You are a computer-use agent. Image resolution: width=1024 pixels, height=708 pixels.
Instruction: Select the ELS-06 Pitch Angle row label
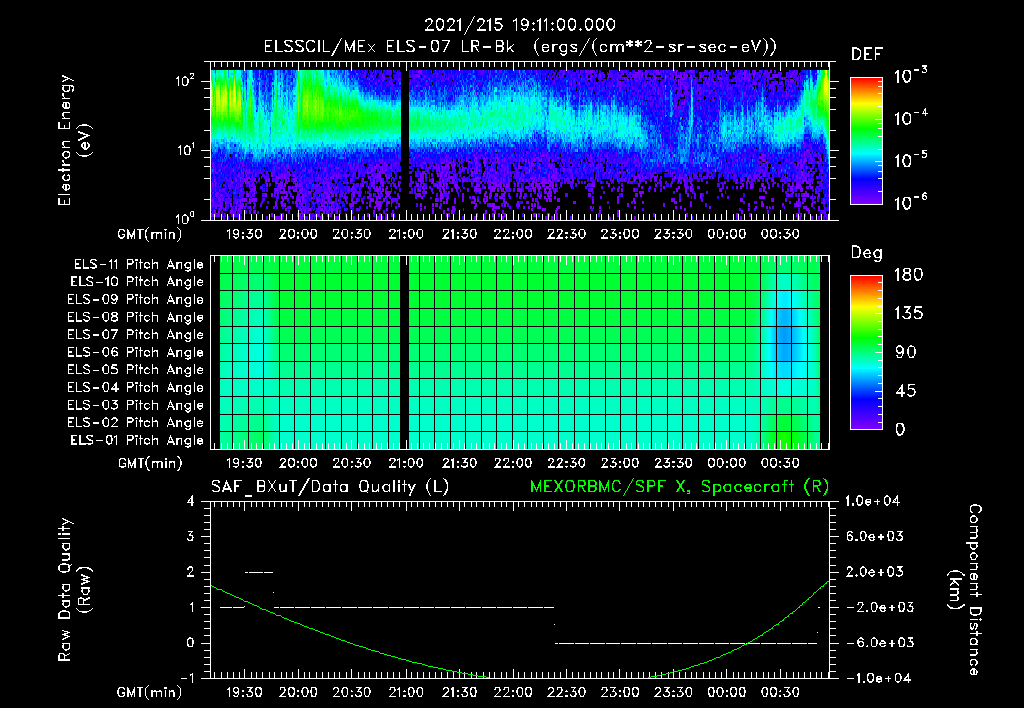(136, 353)
